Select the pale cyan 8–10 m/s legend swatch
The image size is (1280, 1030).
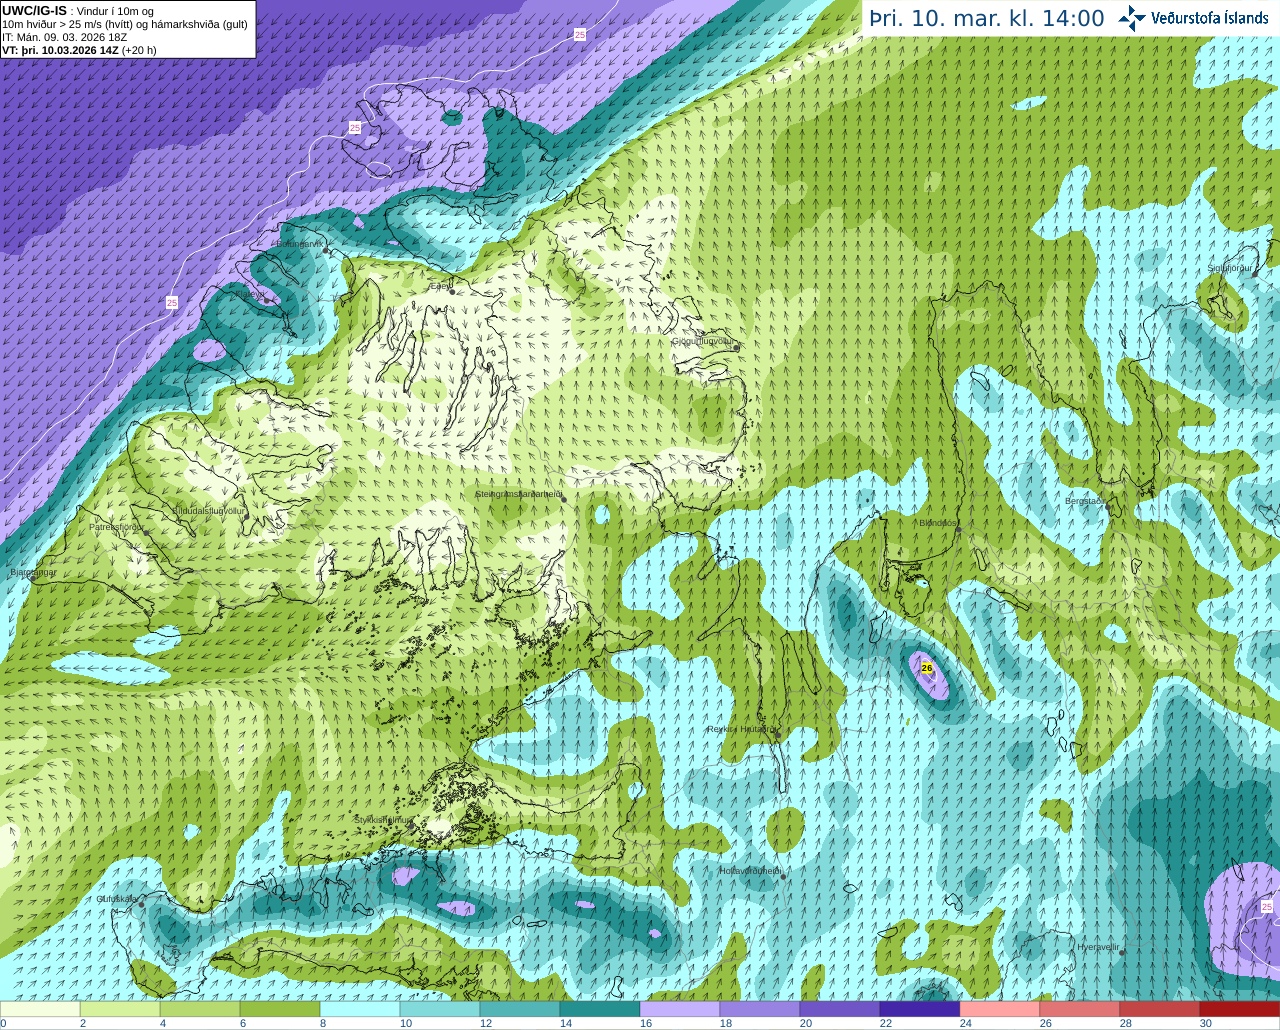(x=360, y=1009)
